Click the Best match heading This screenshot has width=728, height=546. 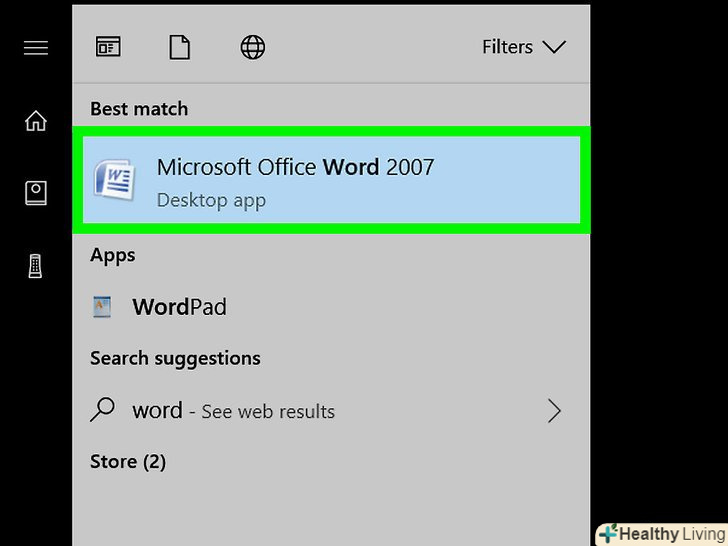[x=139, y=109]
